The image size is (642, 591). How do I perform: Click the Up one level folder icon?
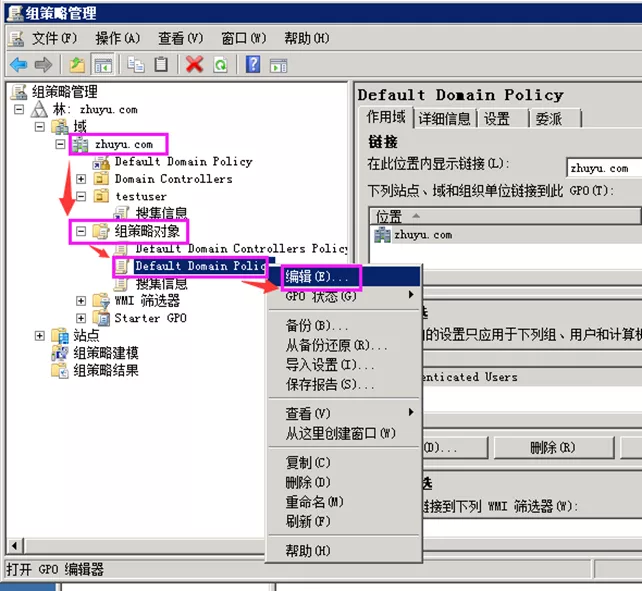[x=77, y=65]
